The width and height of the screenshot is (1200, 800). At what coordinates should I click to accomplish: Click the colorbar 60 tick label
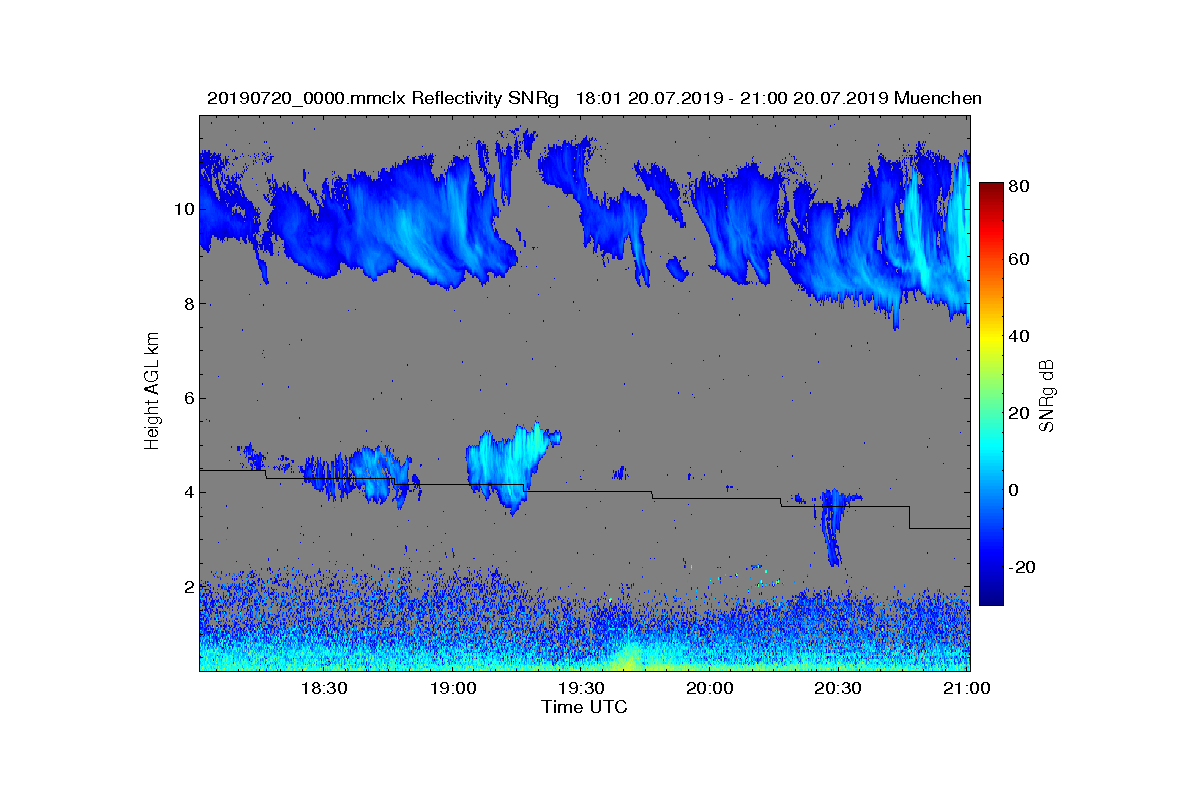(x=1020, y=260)
